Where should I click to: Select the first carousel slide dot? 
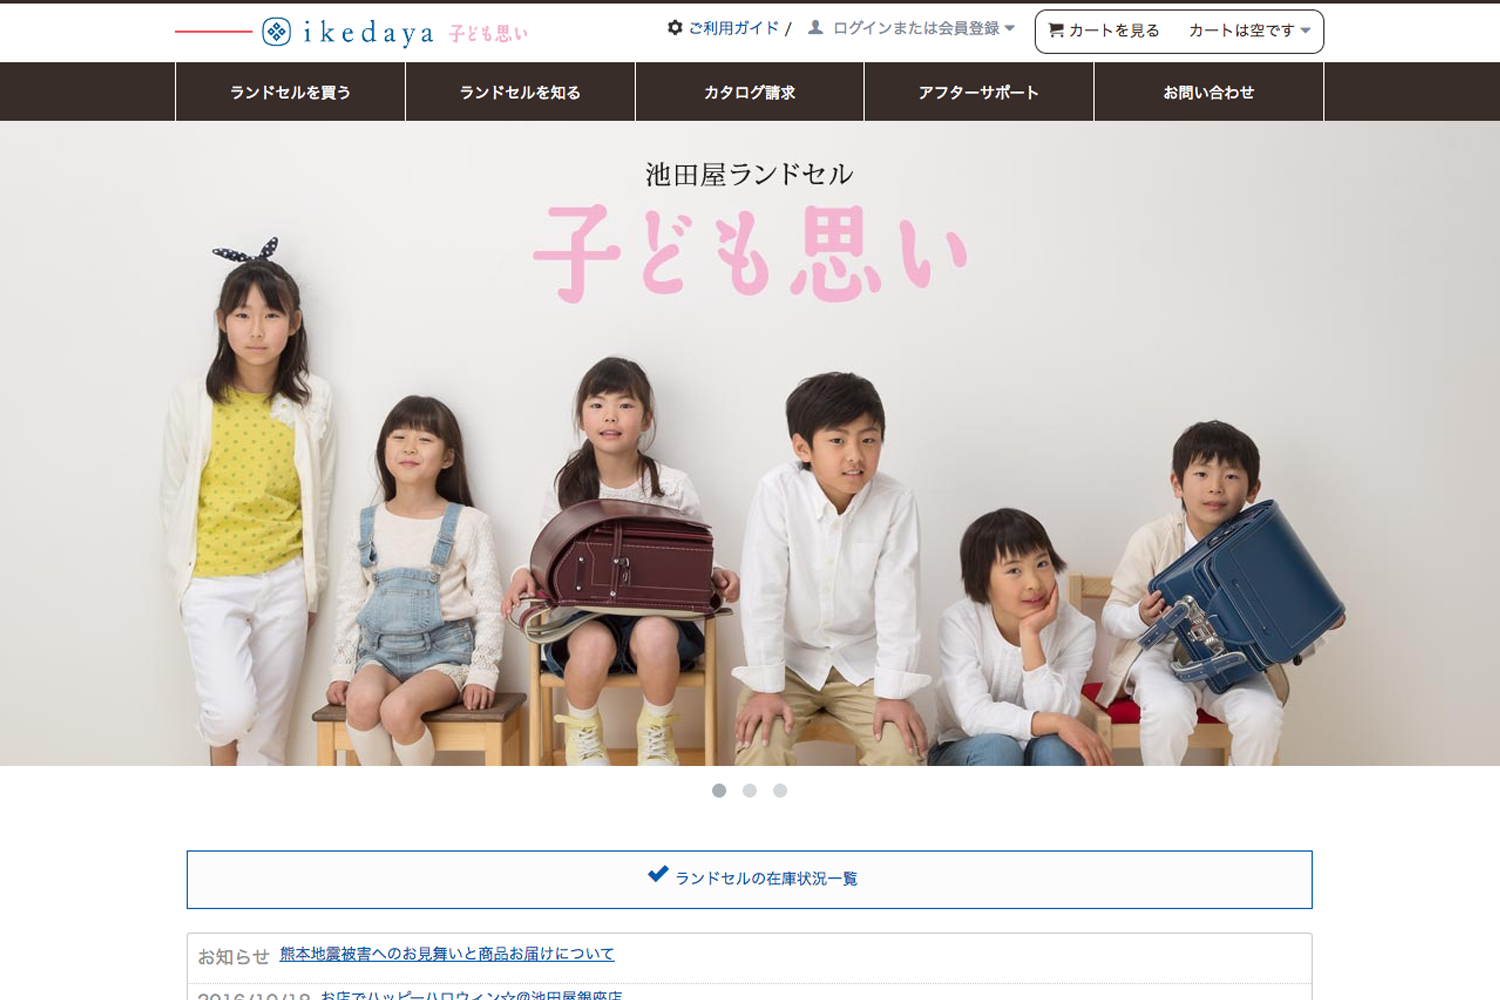719,791
